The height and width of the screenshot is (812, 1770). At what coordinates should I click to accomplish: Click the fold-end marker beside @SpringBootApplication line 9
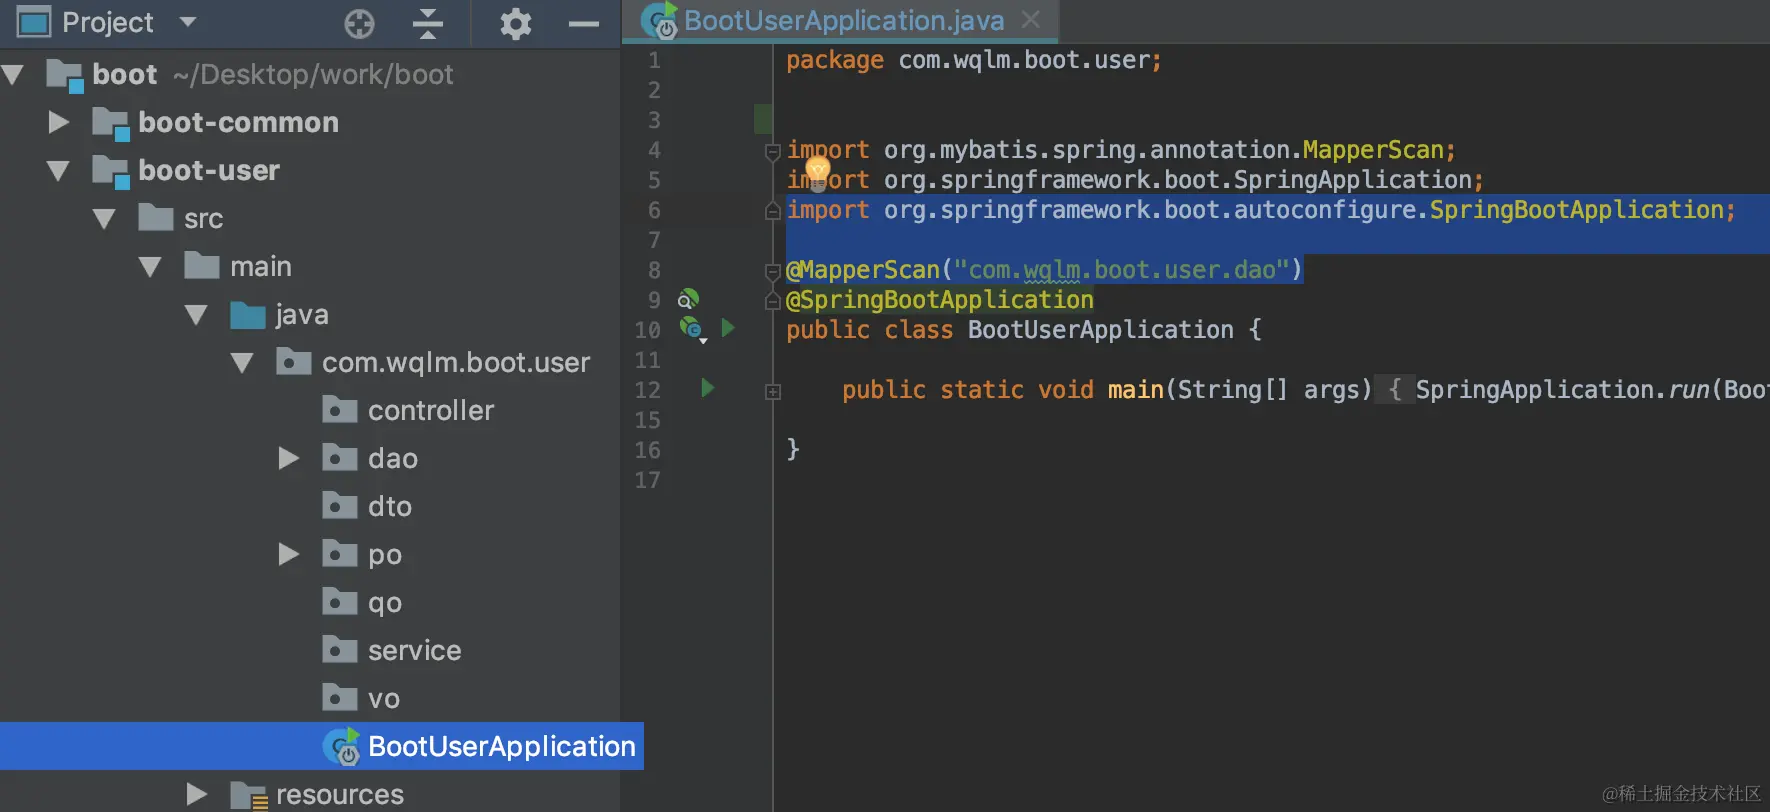click(773, 301)
